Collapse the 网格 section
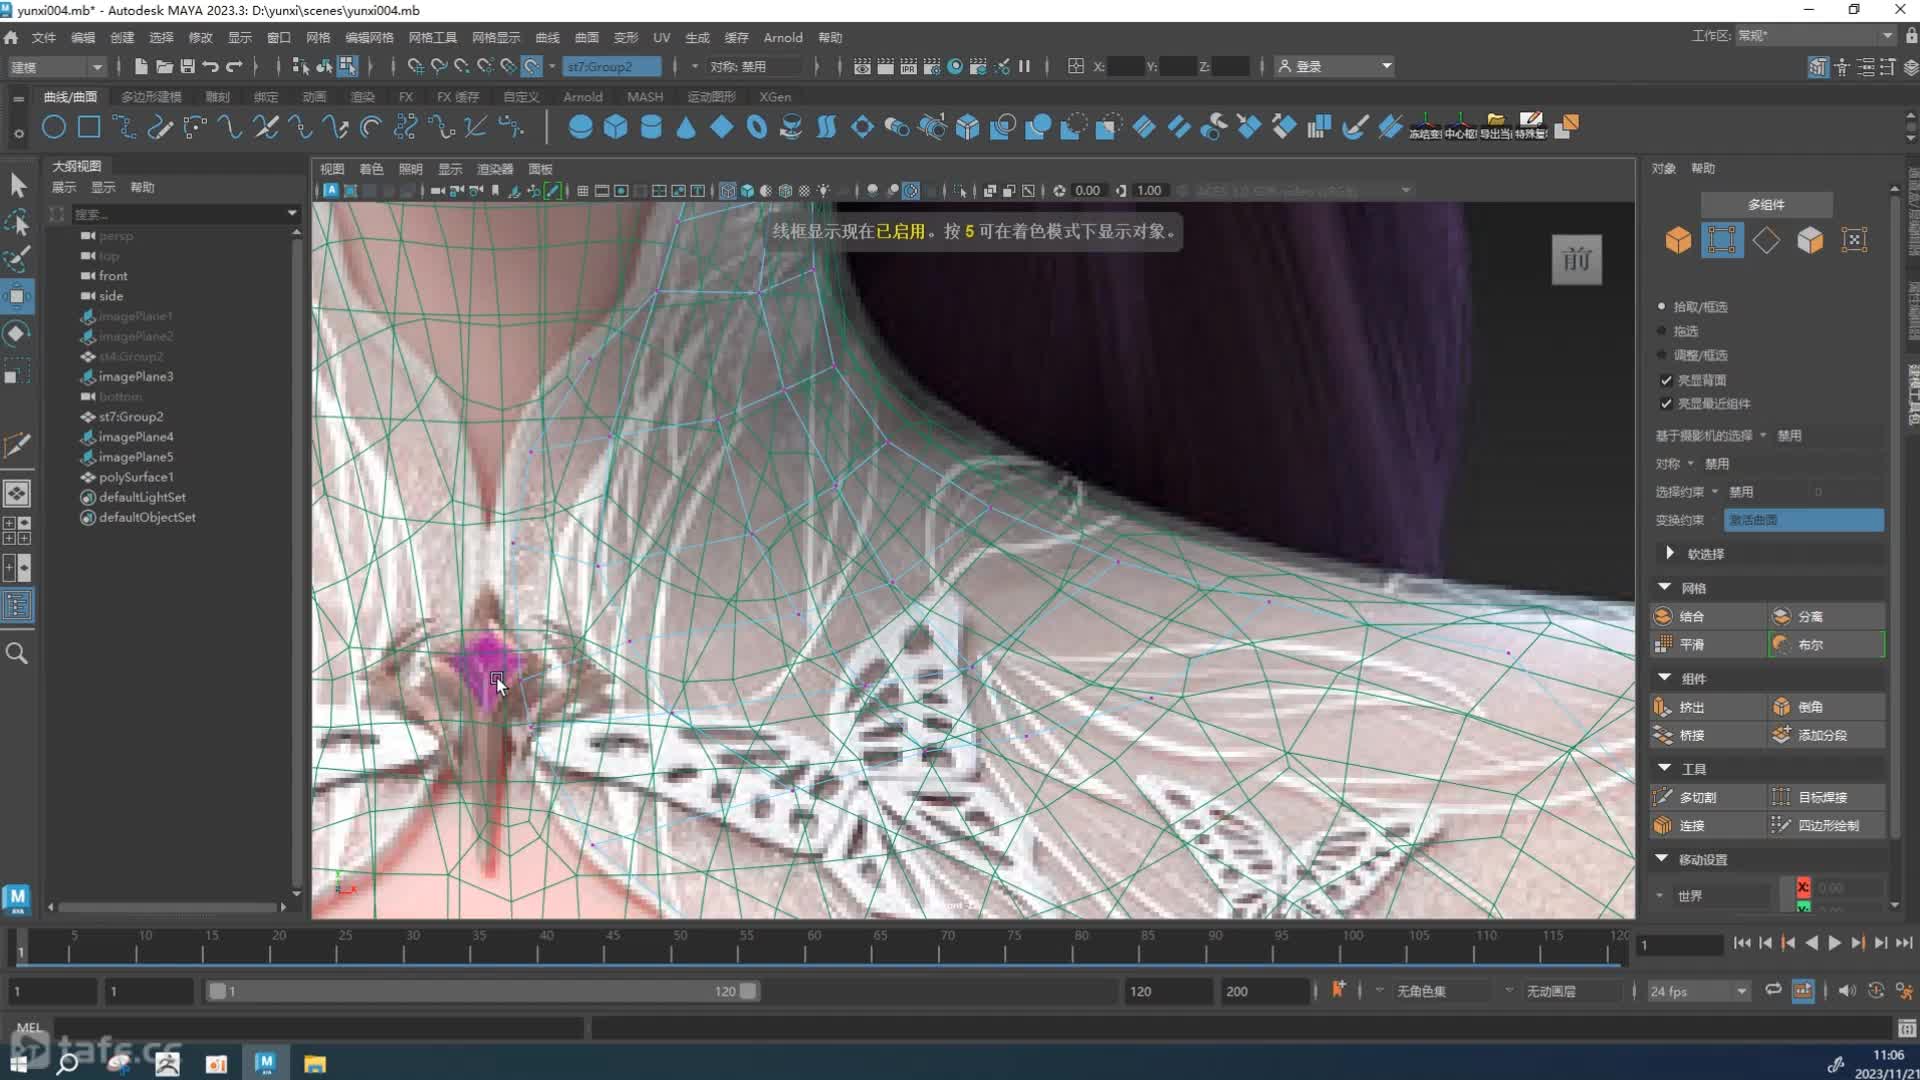The width and height of the screenshot is (1920, 1080). (1664, 587)
